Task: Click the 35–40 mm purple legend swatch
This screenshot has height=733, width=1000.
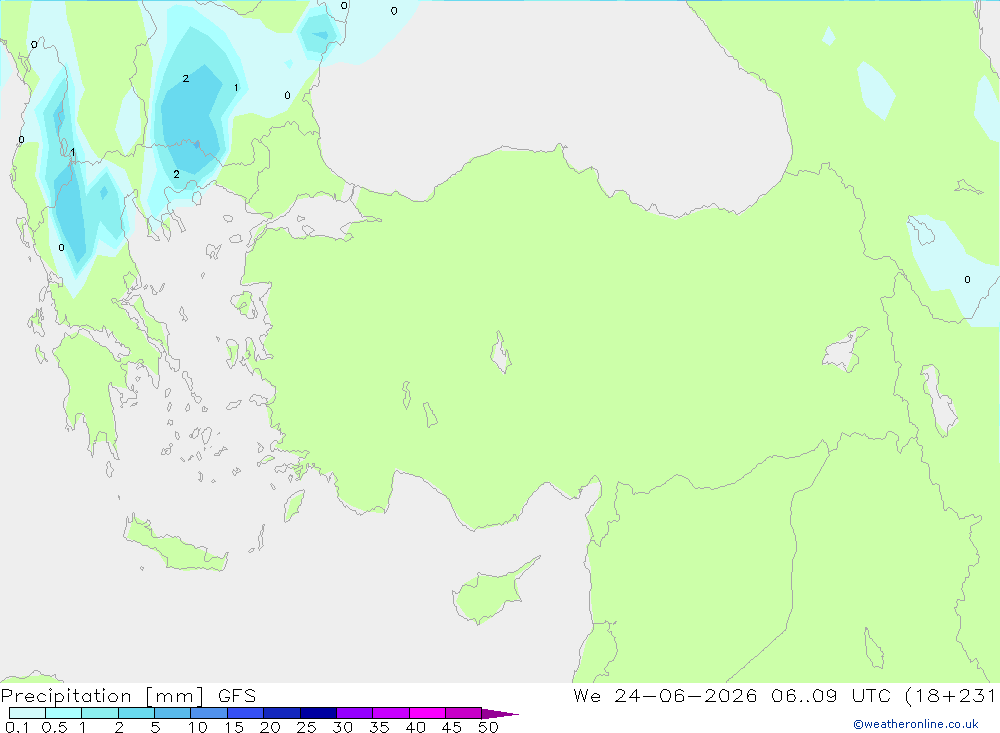Action: tap(391, 713)
